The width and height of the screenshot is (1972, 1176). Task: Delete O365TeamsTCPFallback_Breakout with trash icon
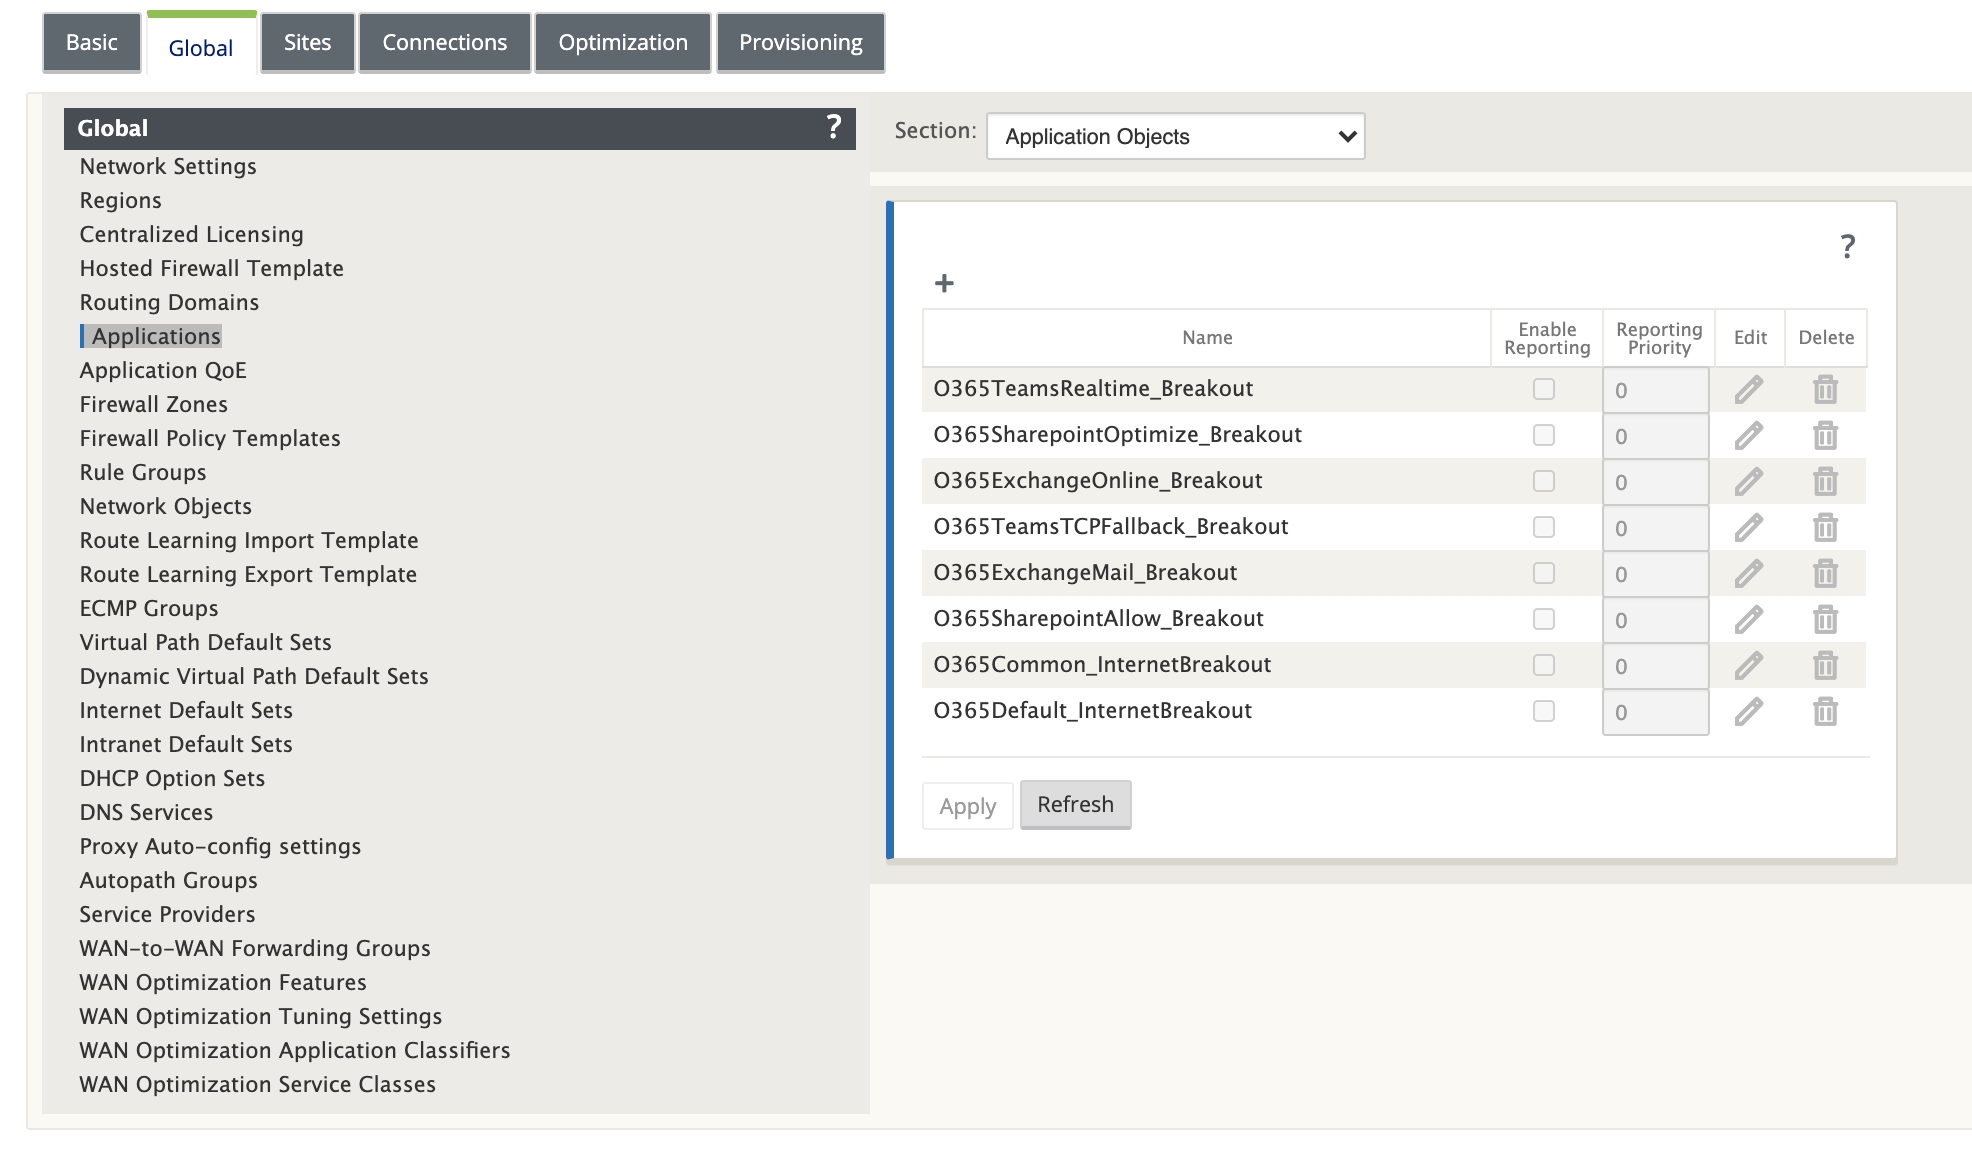tap(1825, 527)
